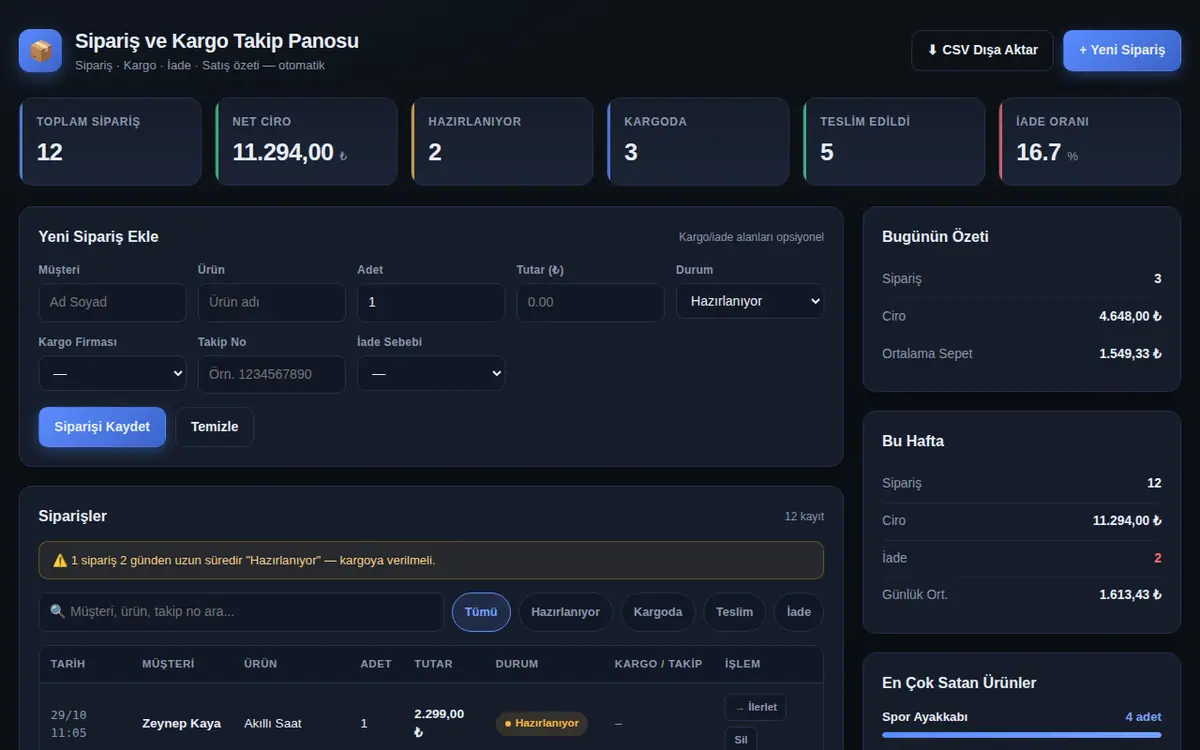1200x750 pixels.
Task: Click the warning triangle icon in alert
Action: [60, 560]
